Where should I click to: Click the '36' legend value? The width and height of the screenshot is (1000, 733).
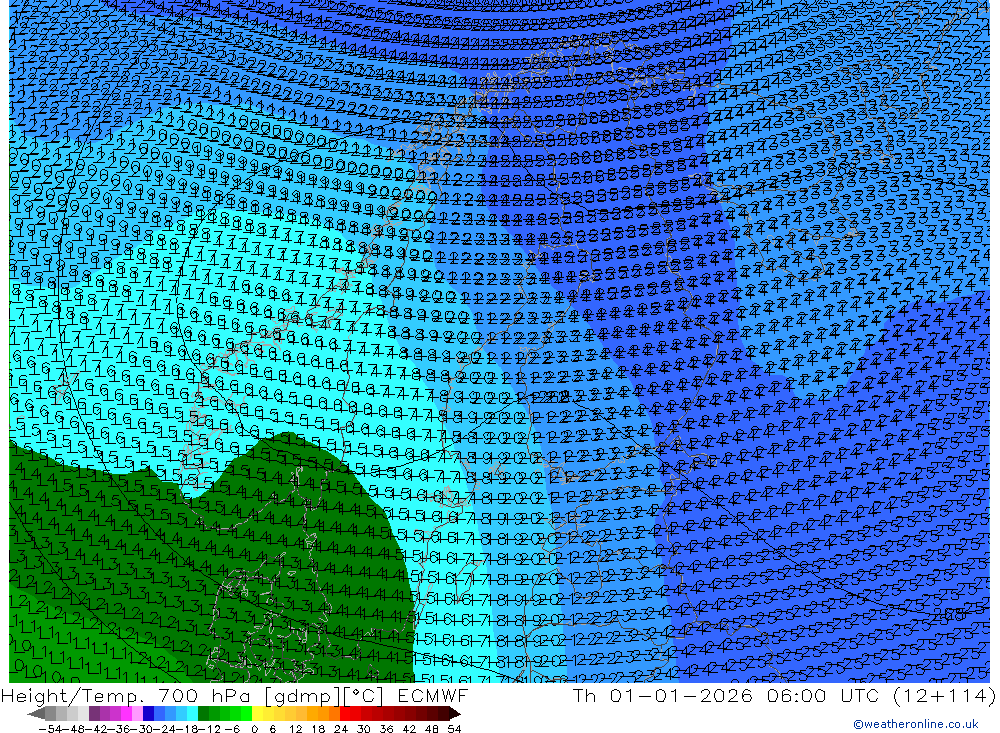click(x=386, y=729)
